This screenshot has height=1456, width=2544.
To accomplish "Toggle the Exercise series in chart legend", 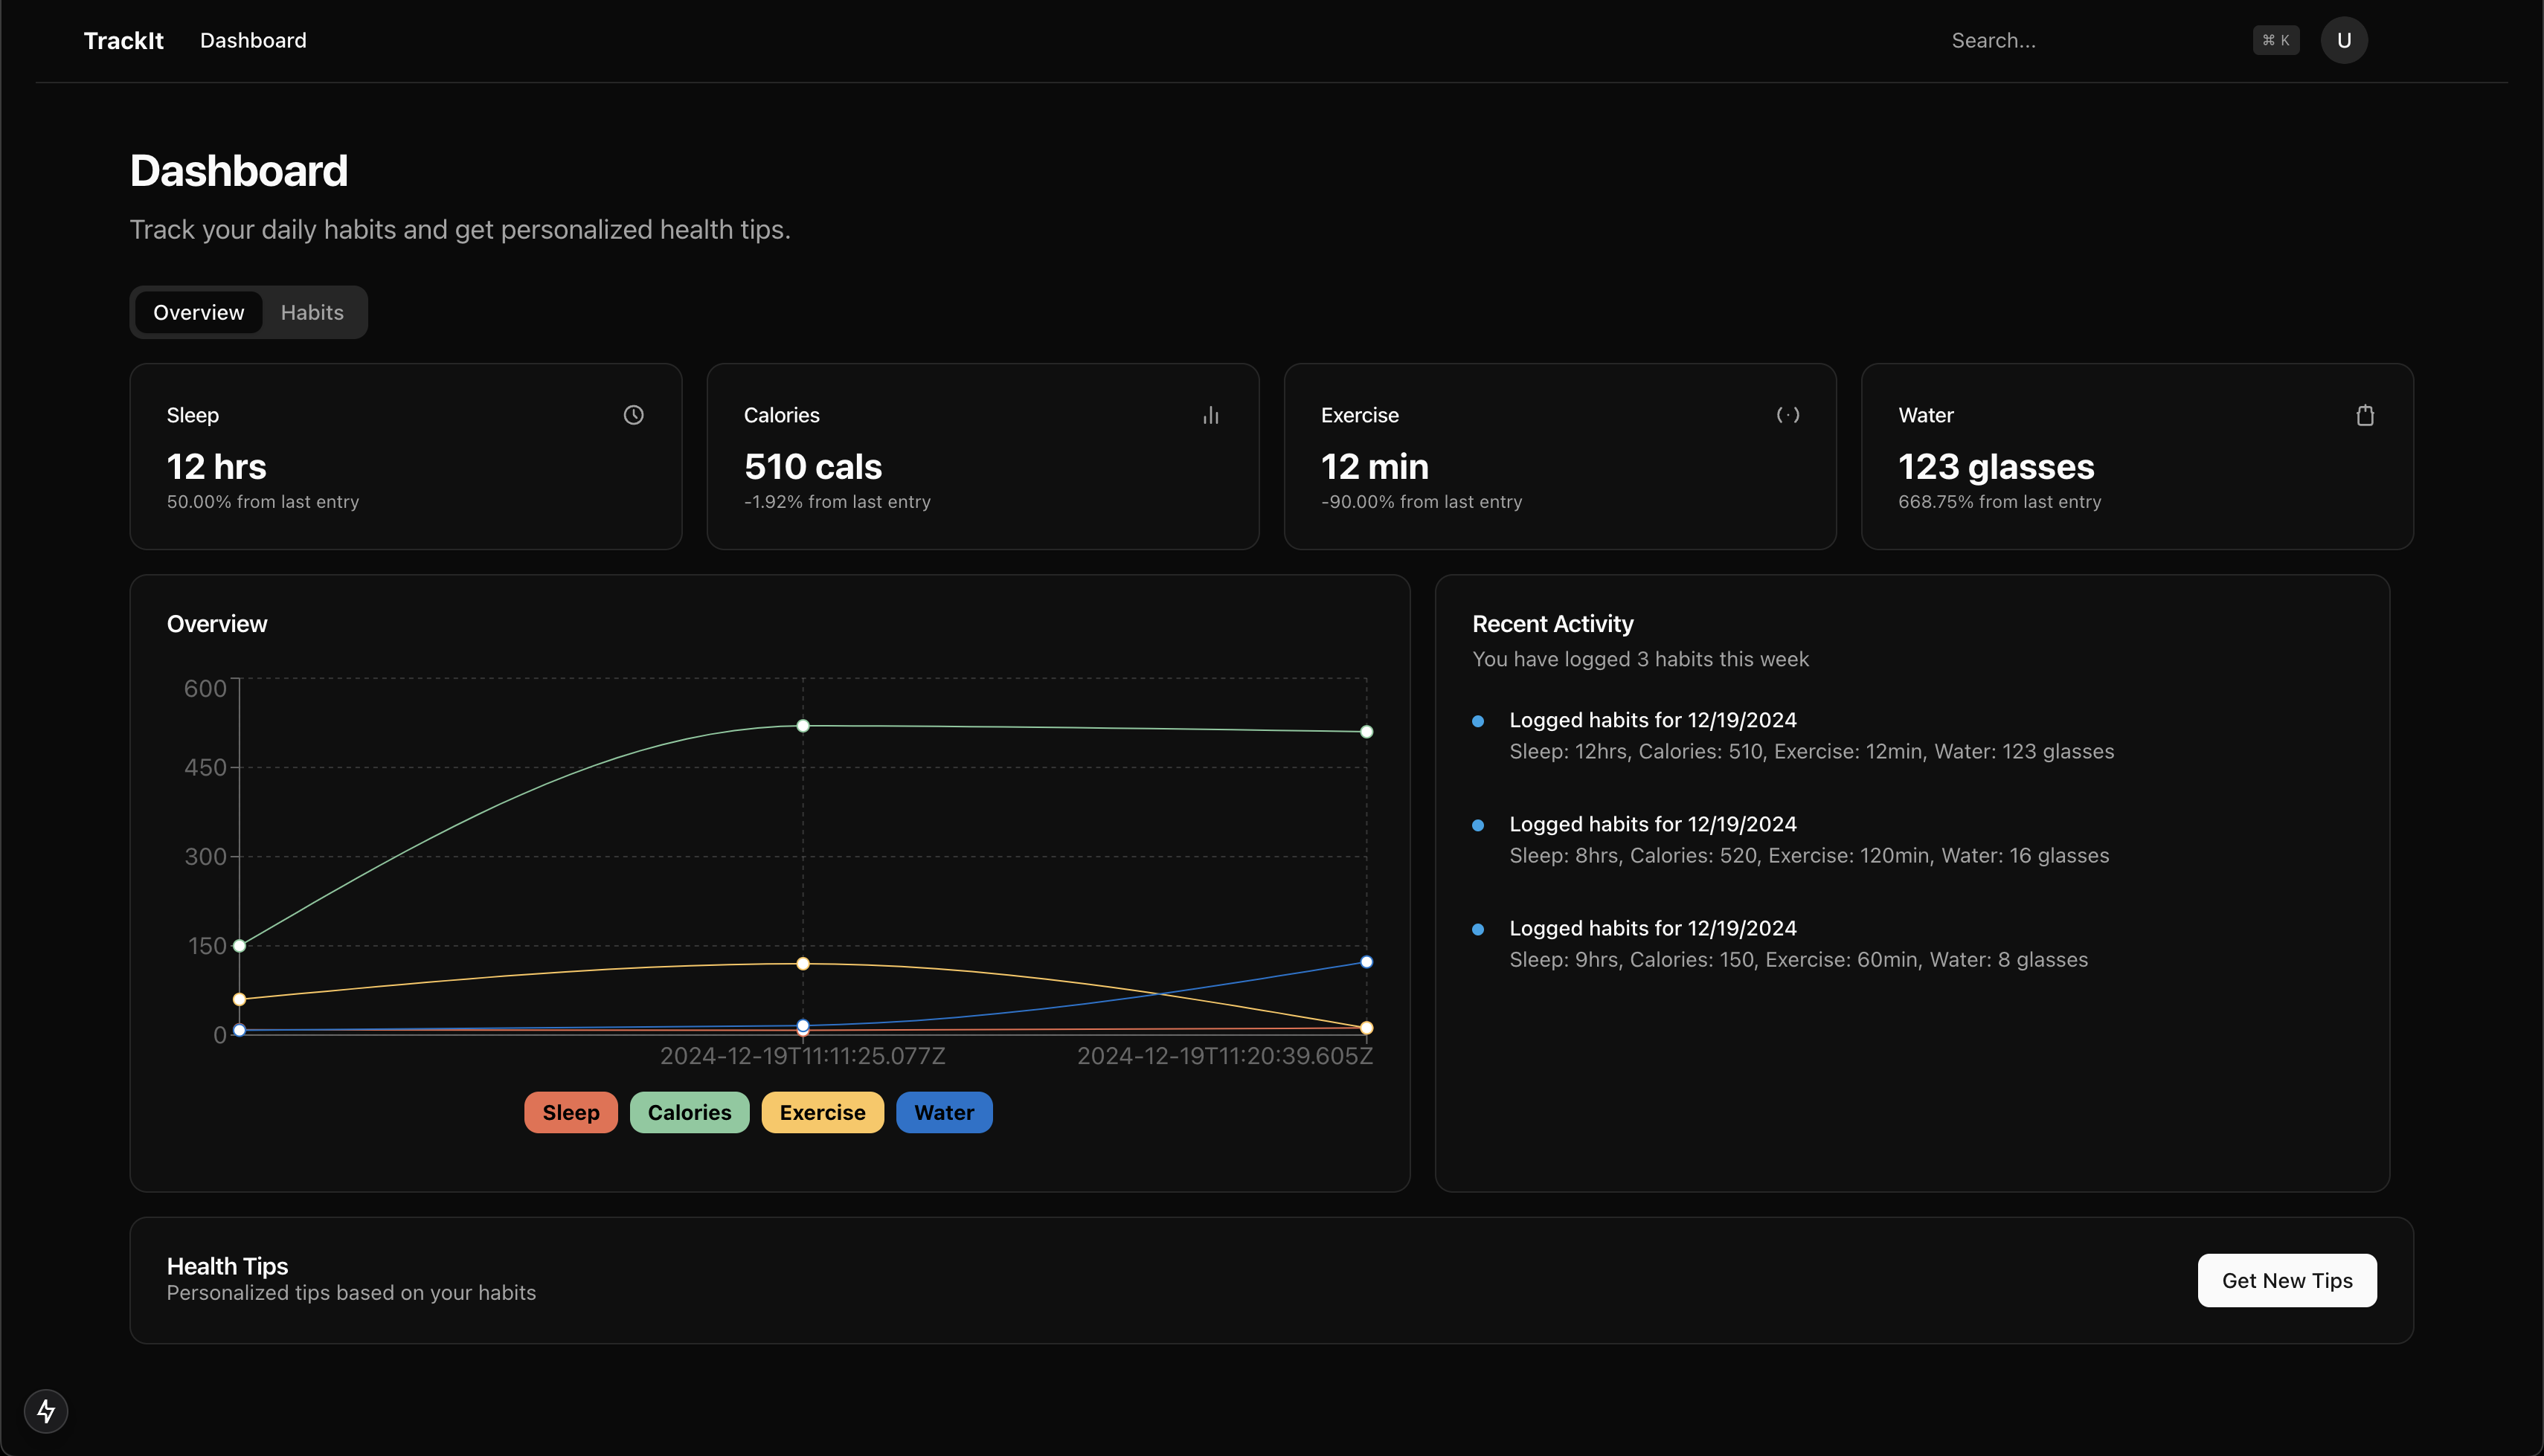I will point(822,1112).
